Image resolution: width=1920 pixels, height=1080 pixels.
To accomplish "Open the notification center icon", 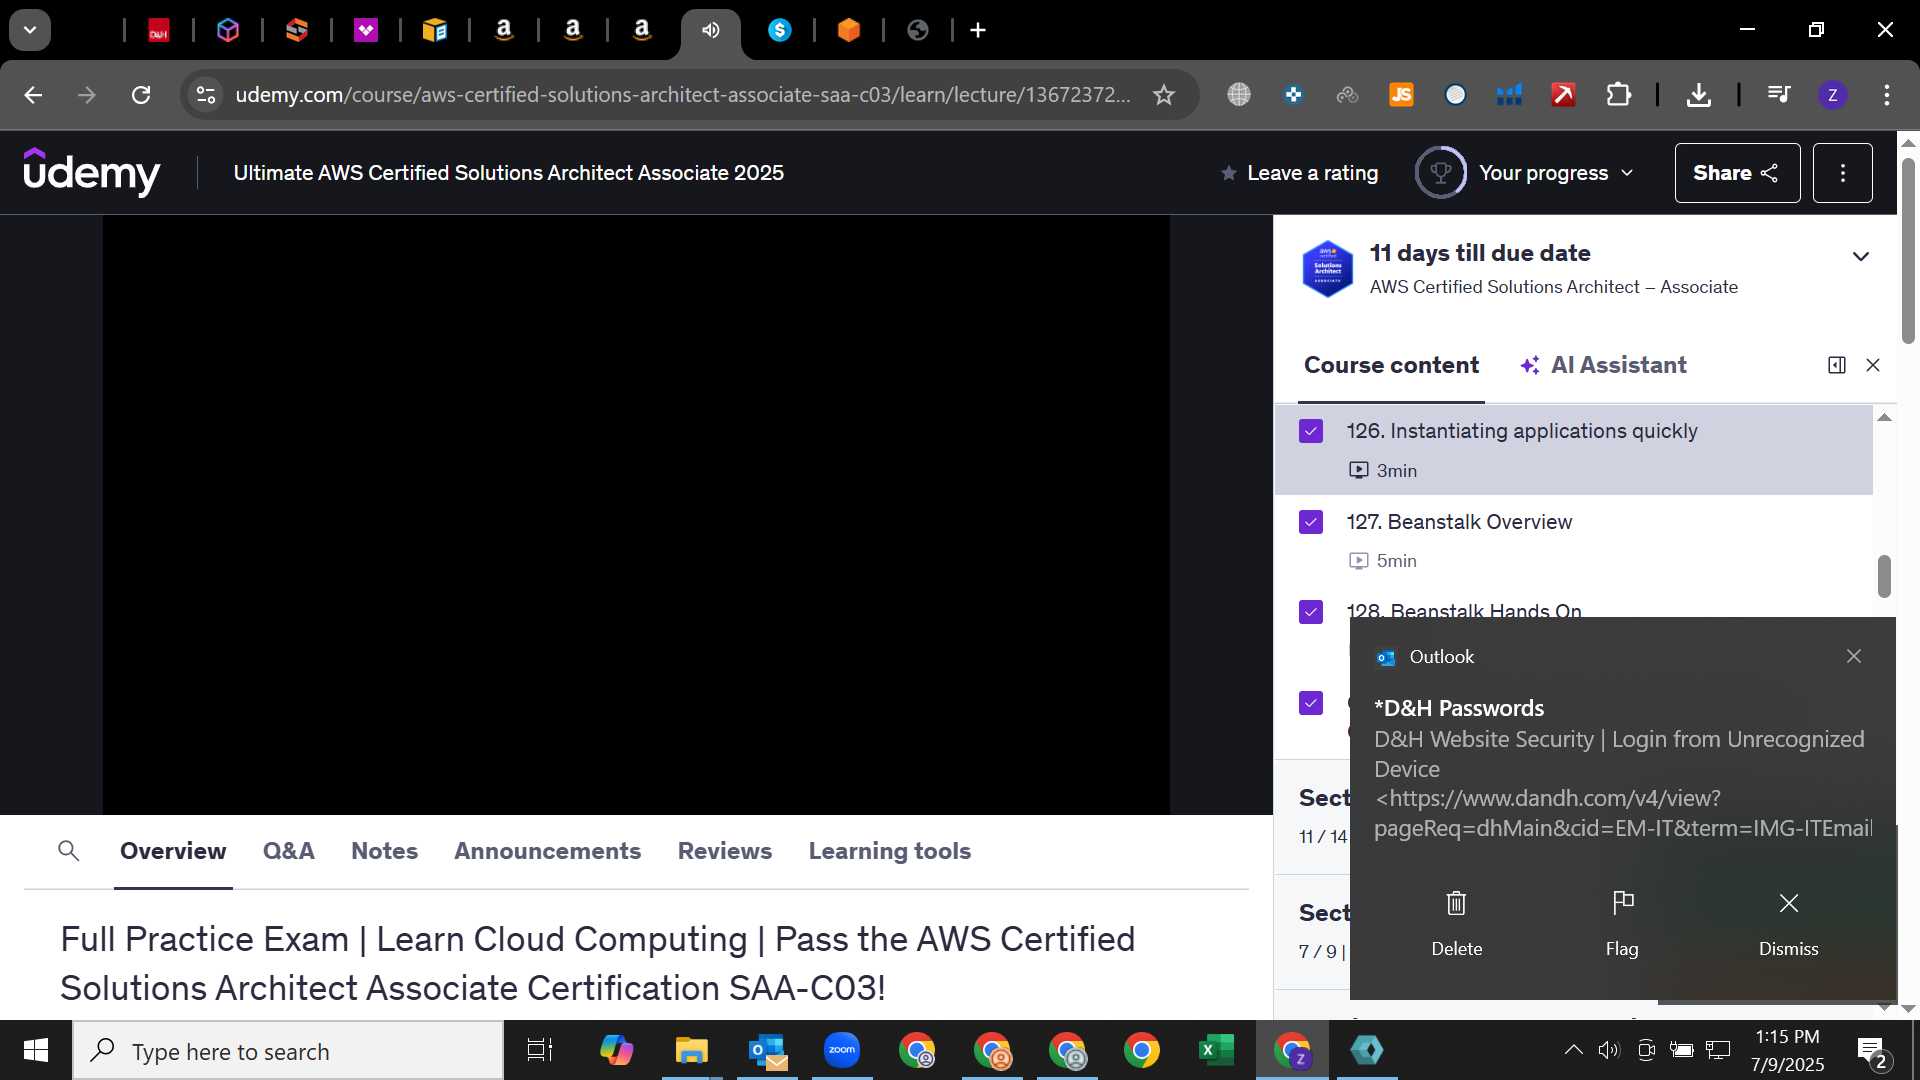I will click(x=1872, y=1051).
